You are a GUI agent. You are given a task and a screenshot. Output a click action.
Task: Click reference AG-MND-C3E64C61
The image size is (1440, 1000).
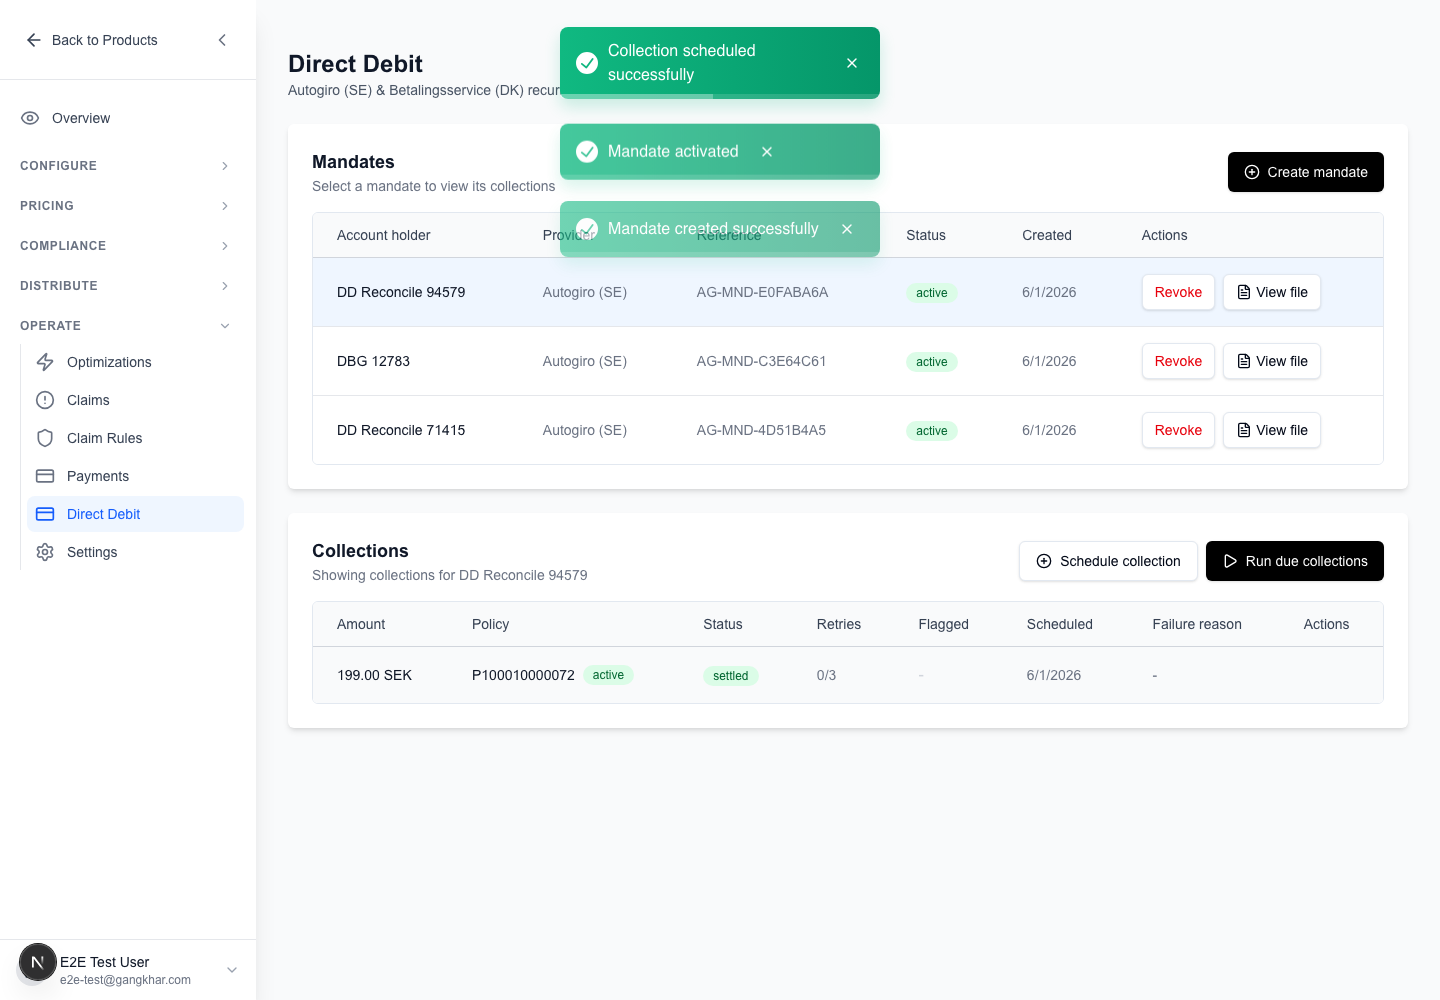[x=761, y=361]
